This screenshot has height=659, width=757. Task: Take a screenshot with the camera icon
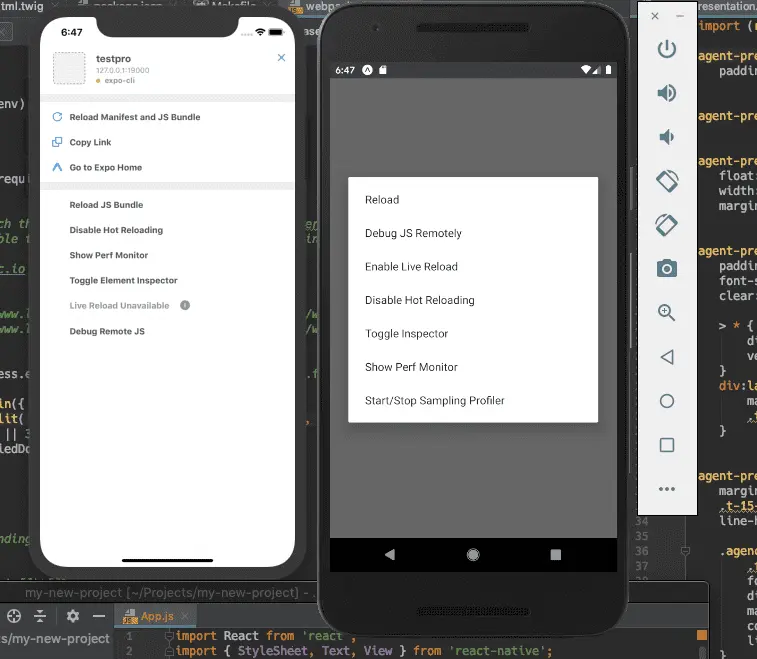pyautogui.click(x=667, y=268)
